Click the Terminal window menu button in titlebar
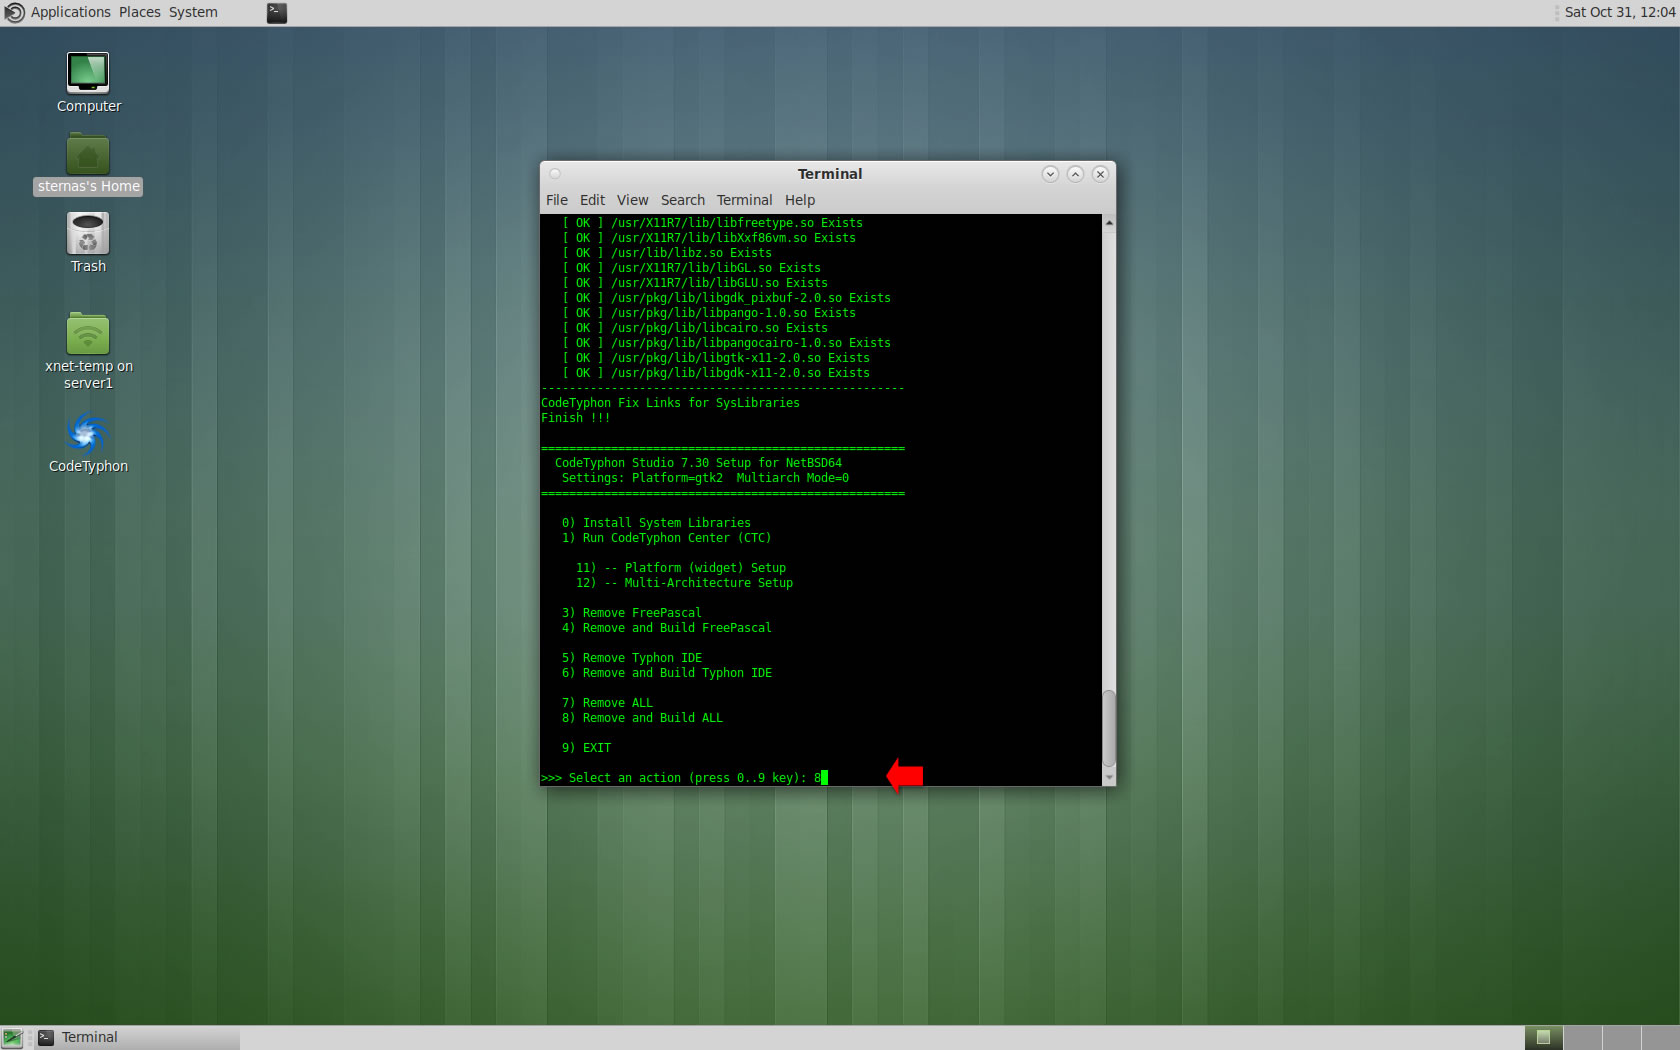Image resolution: width=1680 pixels, height=1050 pixels. point(555,174)
